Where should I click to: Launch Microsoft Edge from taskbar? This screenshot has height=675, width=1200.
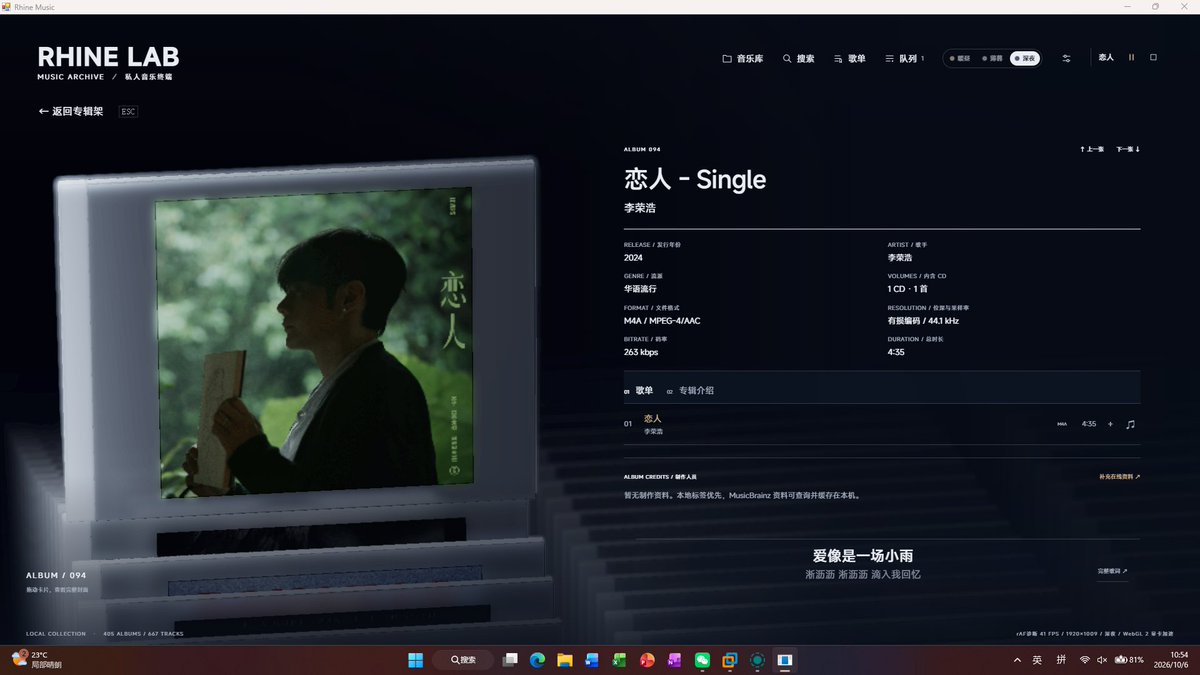pyautogui.click(x=537, y=660)
